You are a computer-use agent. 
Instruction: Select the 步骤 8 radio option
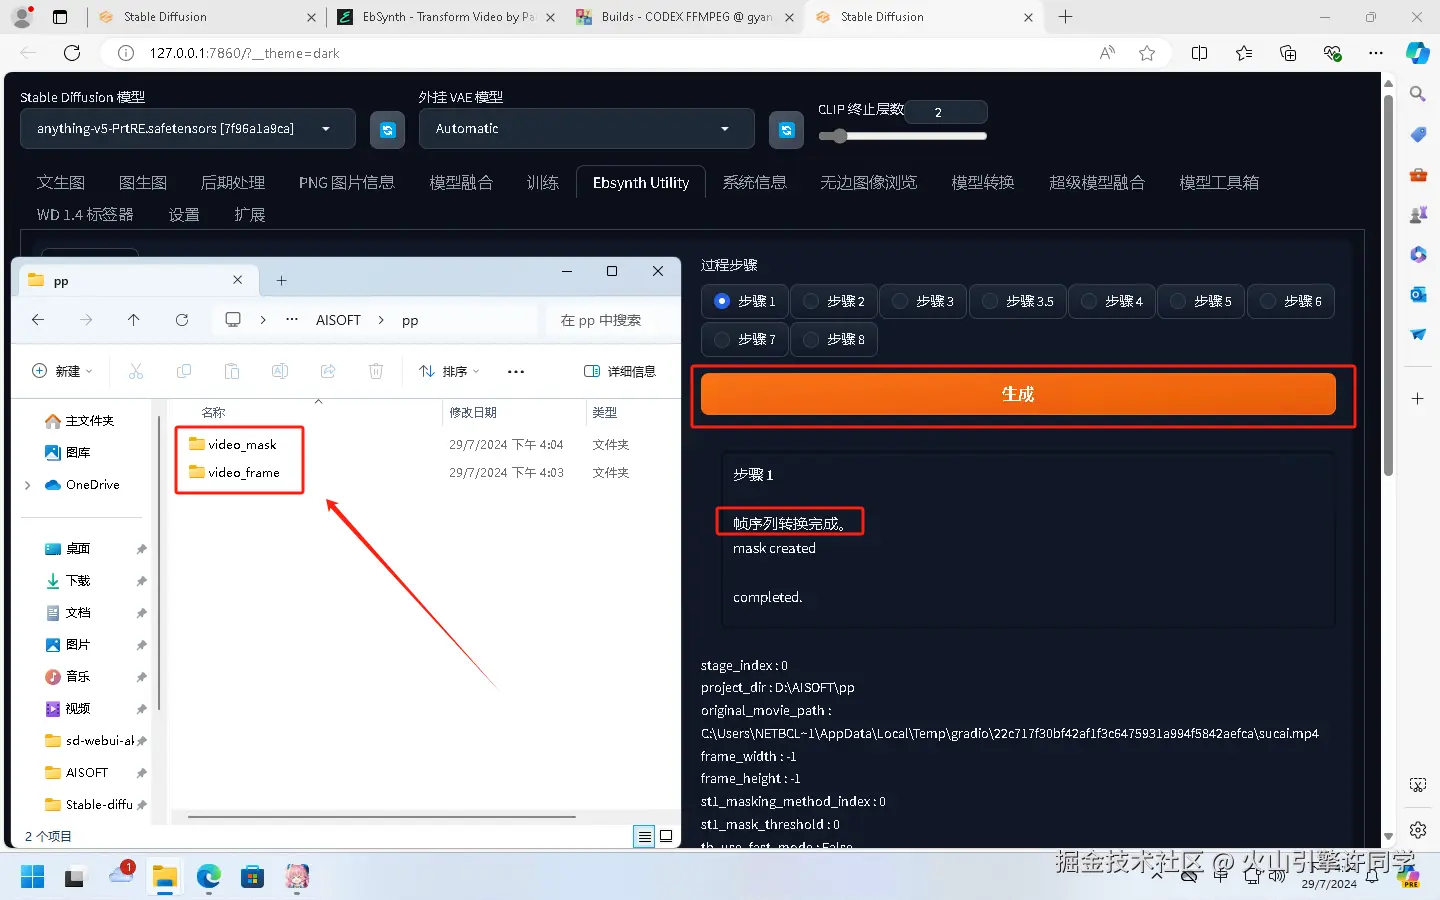point(834,340)
